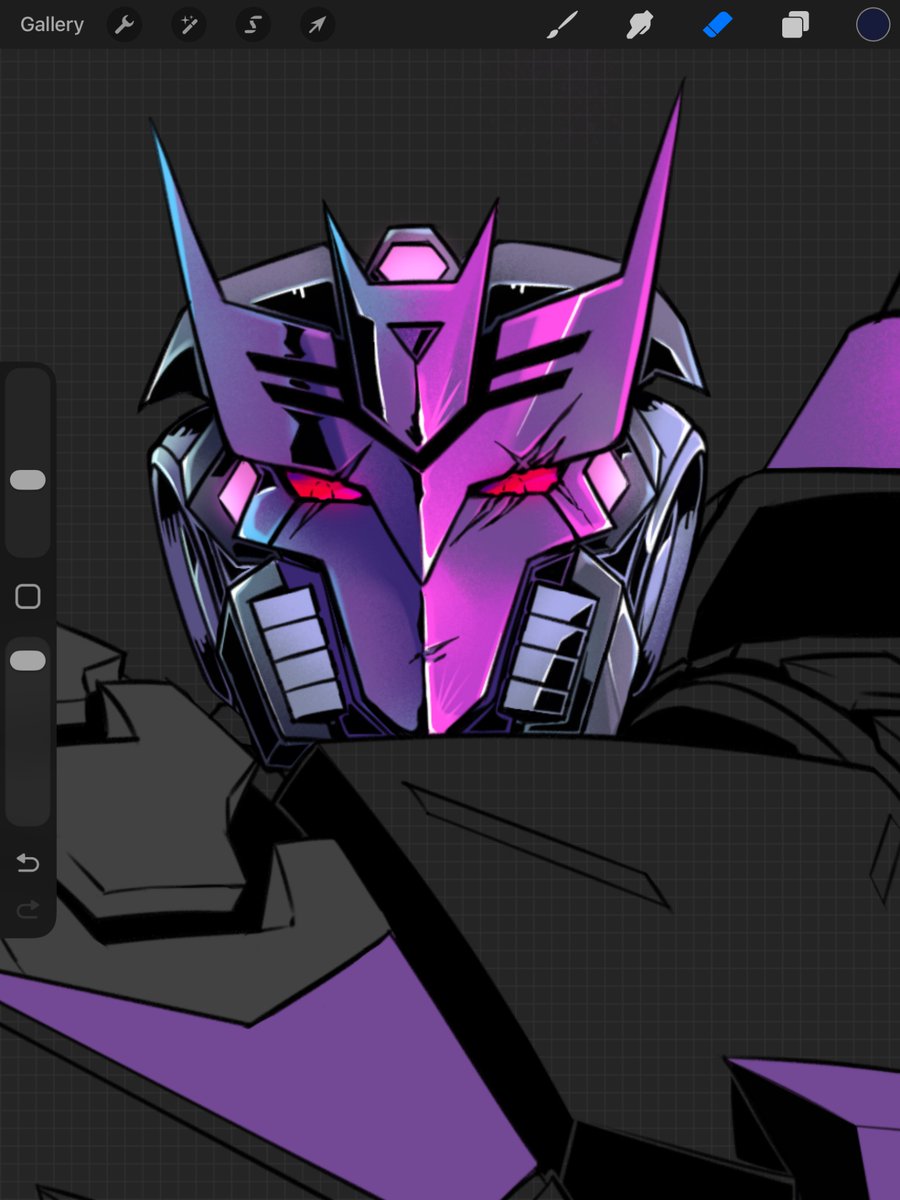This screenshot has width=900, height=1200.
Task: Select the Brush tool
Action: pyautogui.click(x=563, y=25)
